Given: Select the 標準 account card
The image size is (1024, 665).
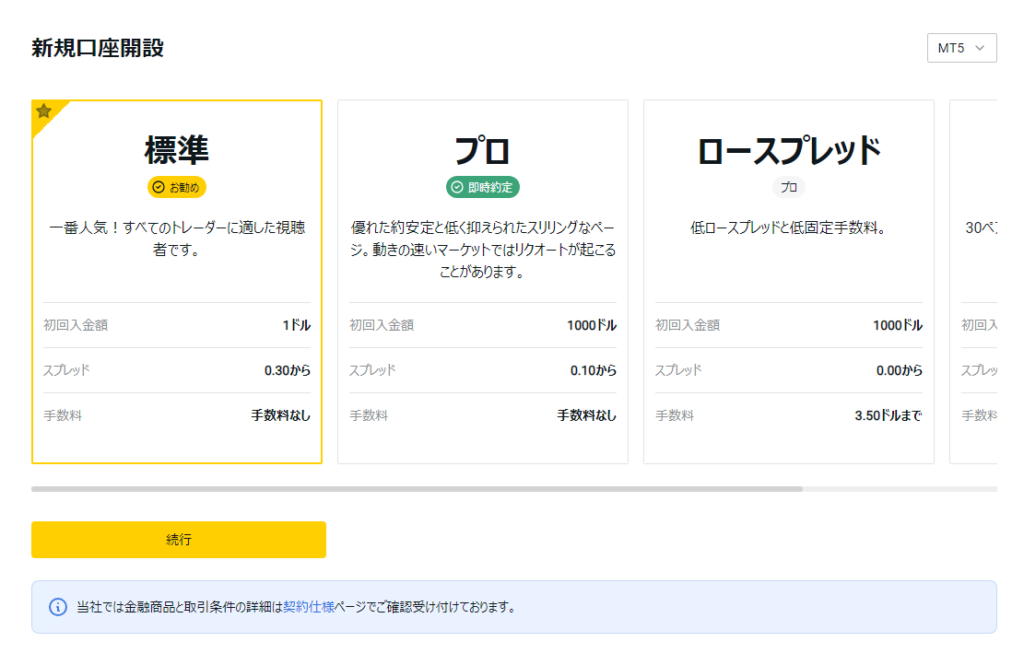Looking at the screenshot, I should [x=177, y=281].
